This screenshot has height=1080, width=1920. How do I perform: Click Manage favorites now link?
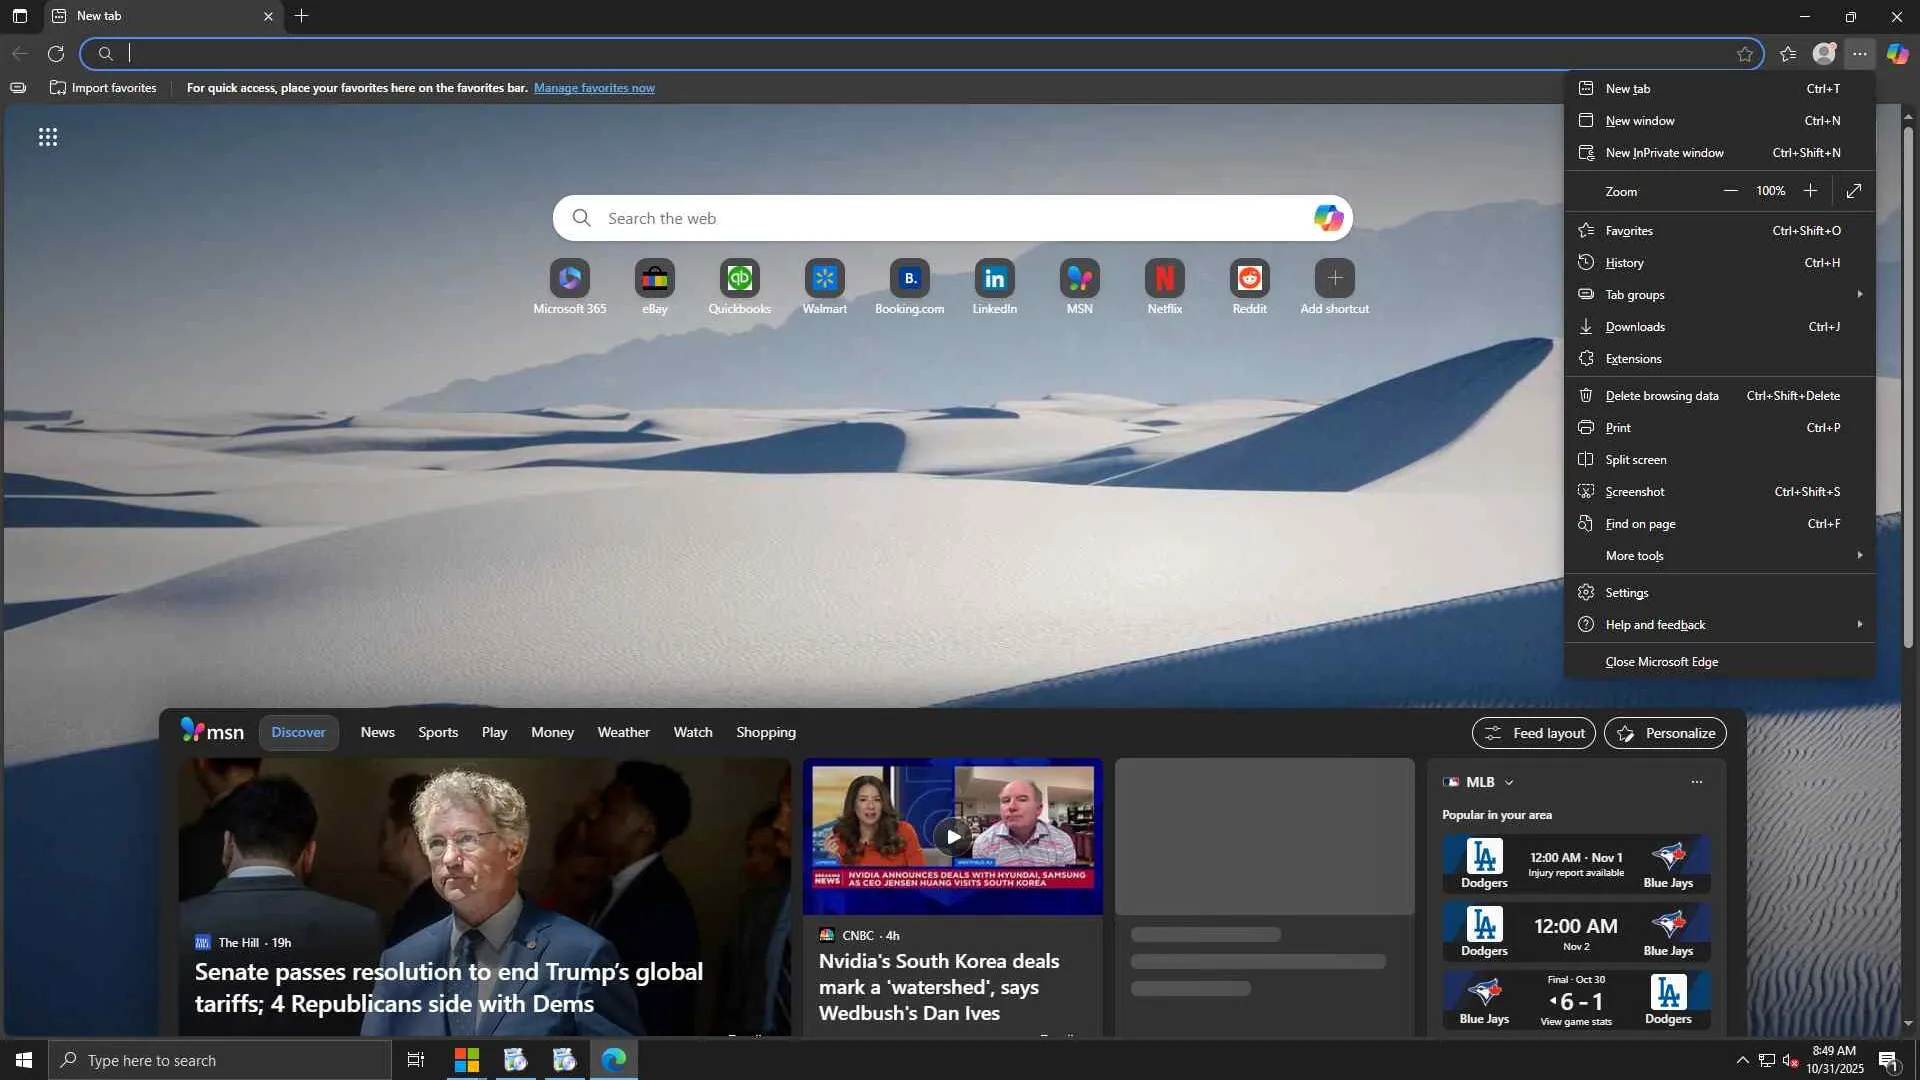click(594, 88)
